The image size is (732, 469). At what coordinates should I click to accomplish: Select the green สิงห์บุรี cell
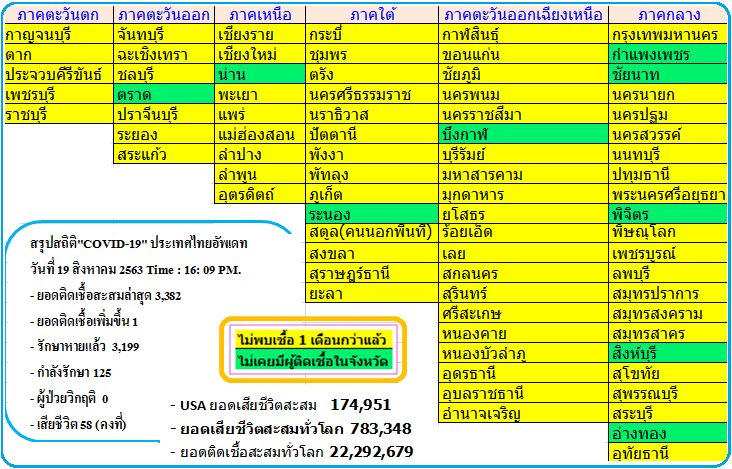click(668, 353)
